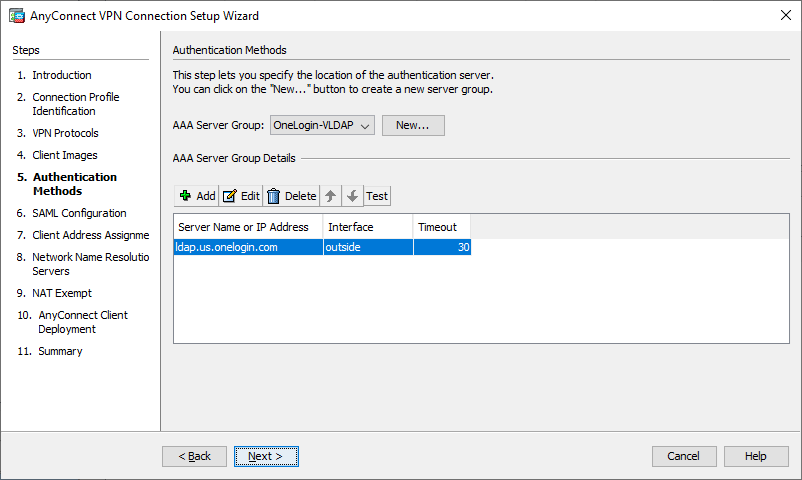This screenshot has width=802, height=480.
Task: Click the AnyConnect wizard title bar icon
Action: (x=17, y=16)
